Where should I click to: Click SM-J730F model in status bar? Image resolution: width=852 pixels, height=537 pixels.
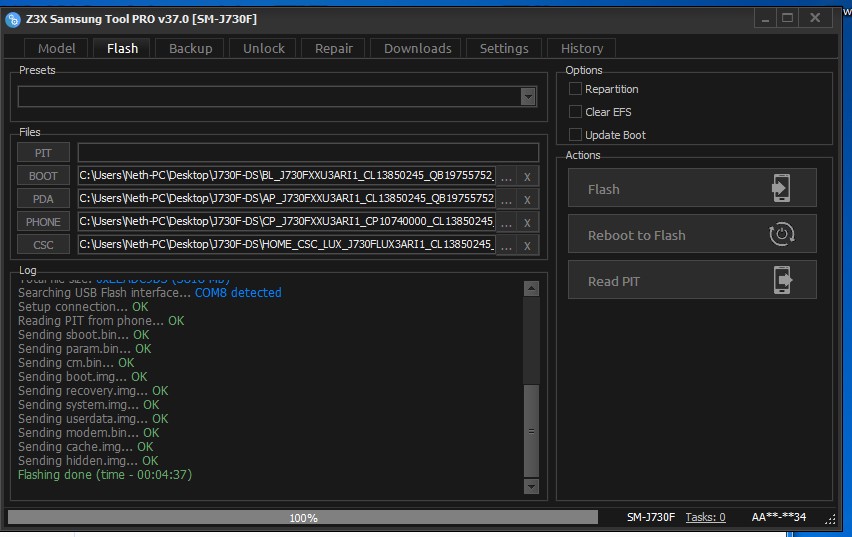(650, 517)
